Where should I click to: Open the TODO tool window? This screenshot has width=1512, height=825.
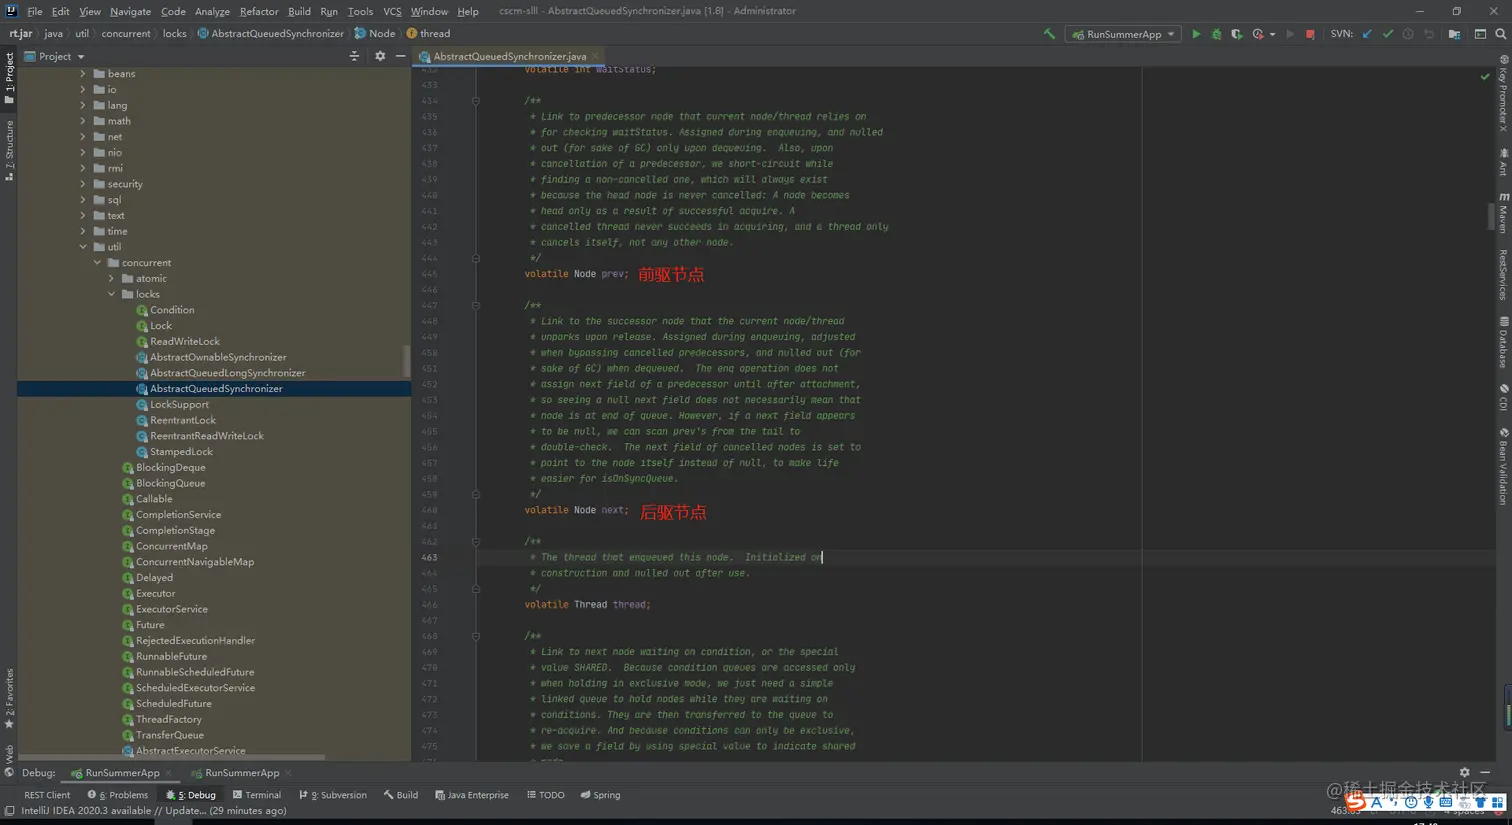coord(546,795)
